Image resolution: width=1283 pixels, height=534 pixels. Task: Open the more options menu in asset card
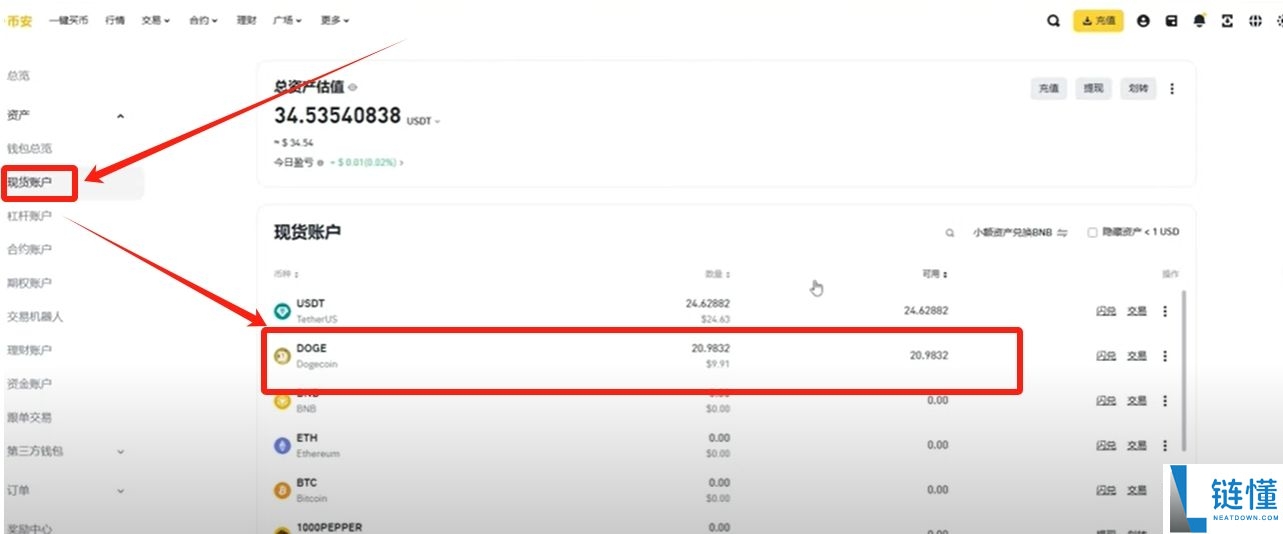pos(1172,89)
